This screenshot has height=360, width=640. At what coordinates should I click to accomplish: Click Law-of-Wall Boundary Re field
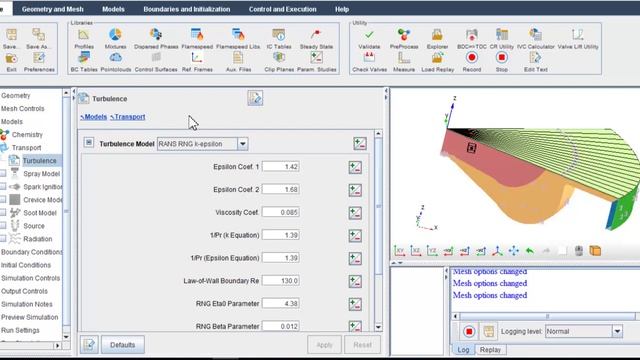[x=281, y=281]
